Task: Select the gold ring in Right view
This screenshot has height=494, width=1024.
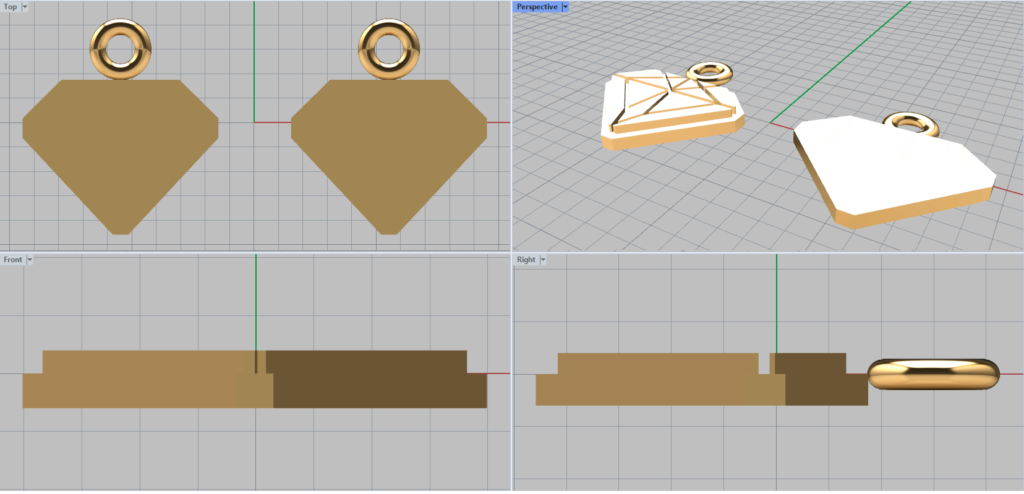Action: point(933,374)
